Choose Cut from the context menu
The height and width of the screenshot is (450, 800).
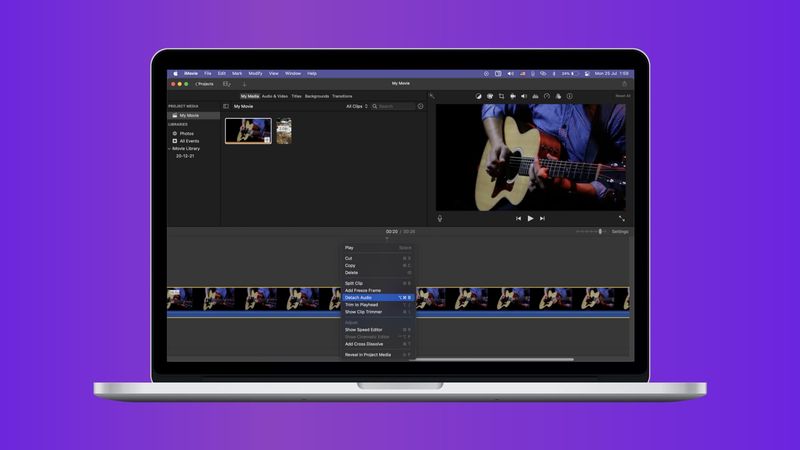pyautogui.click(x=378, y=258)
